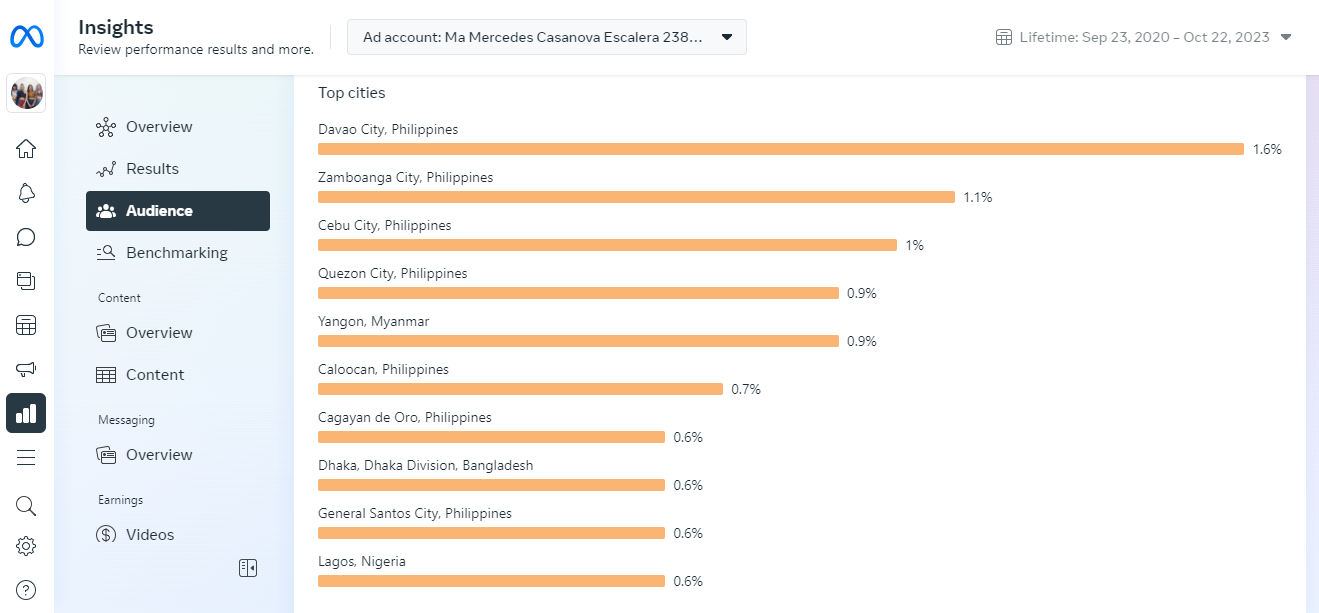Viewport: 1319px width, 613px height.
Task: Select the Insights bar chart icon
Action: point(26,413)
